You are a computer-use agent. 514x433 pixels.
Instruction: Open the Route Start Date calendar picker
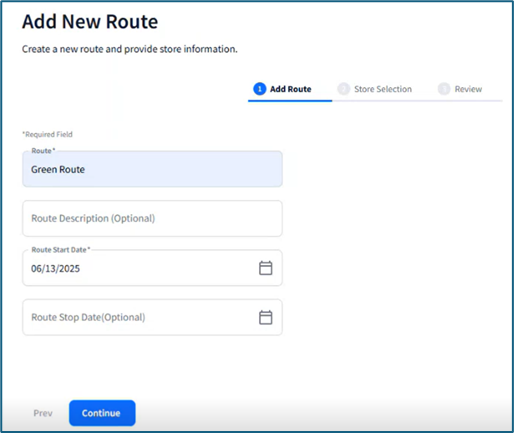click(x=266, y=268)
